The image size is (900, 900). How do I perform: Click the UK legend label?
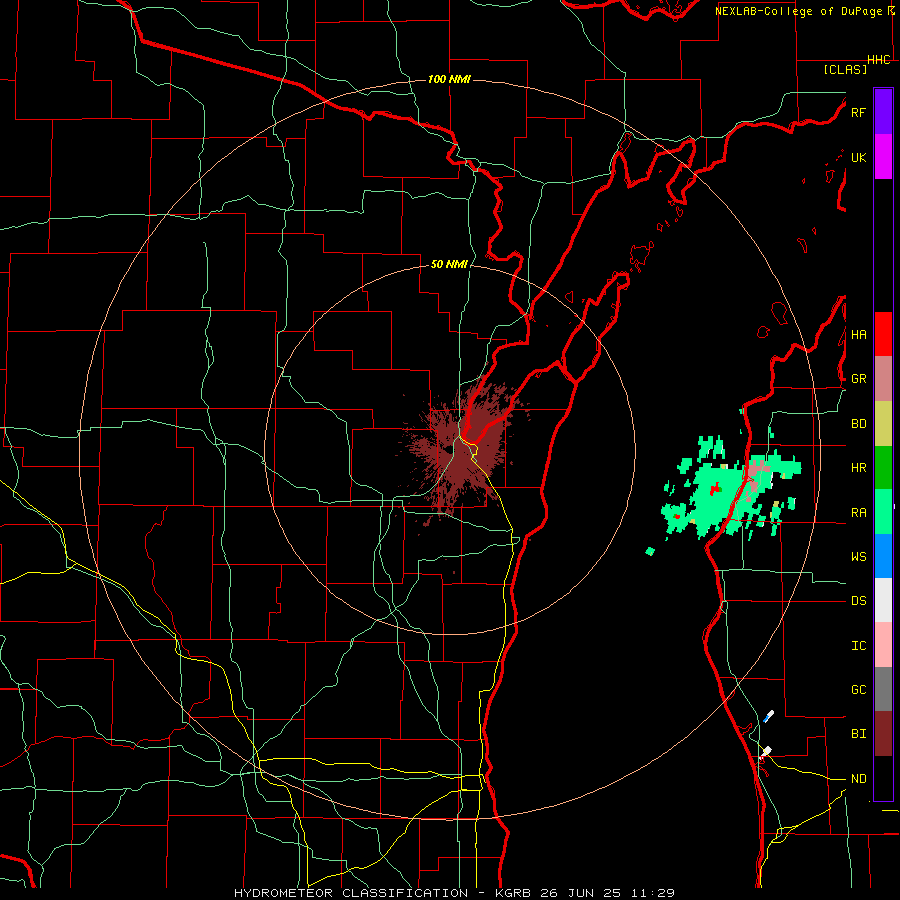point(858,157)
